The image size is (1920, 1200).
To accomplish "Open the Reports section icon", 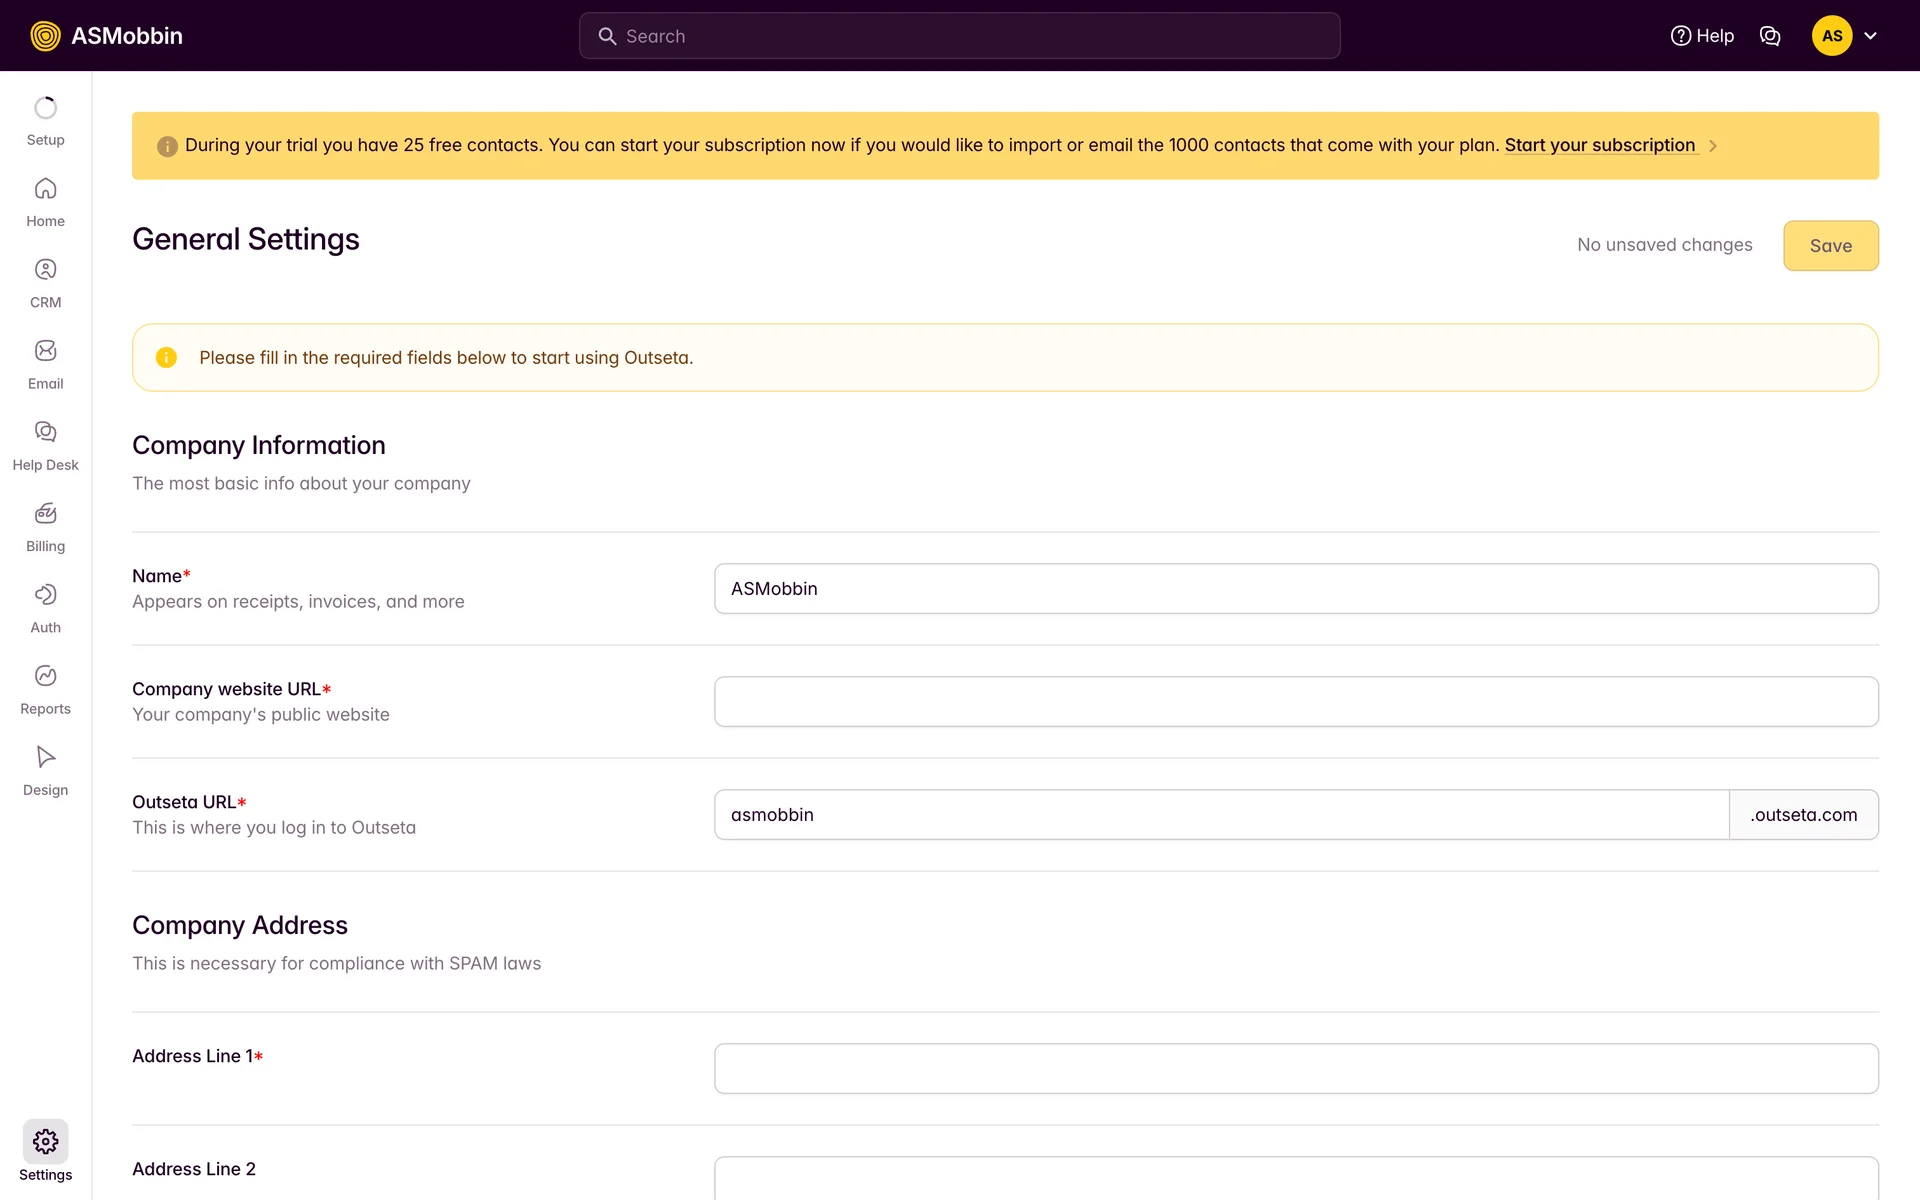I will [45, 676].
